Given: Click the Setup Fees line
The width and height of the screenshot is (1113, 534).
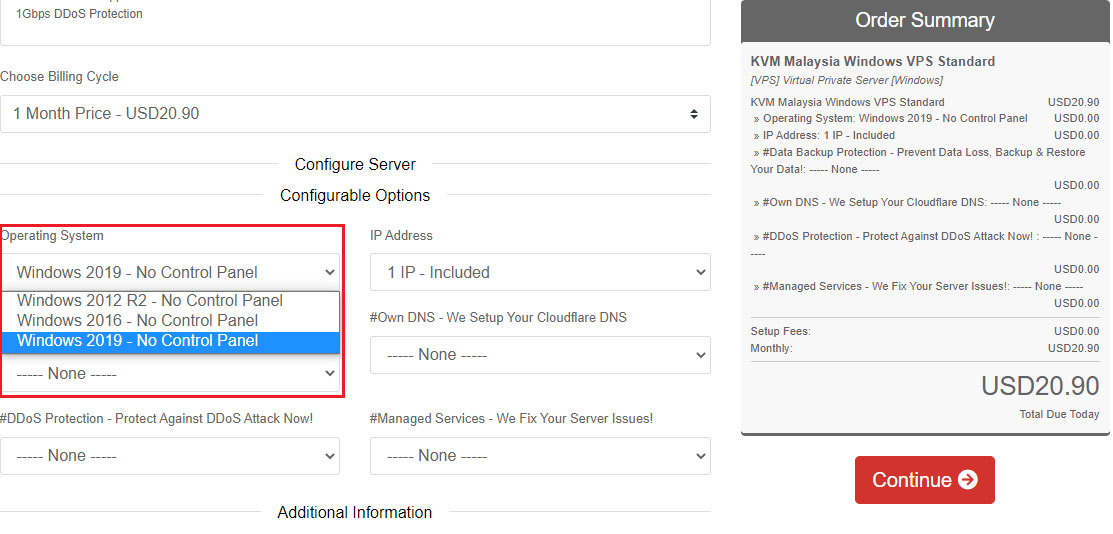Looking at the screenshot, I should pyautogui.click(x=925, y=332).
